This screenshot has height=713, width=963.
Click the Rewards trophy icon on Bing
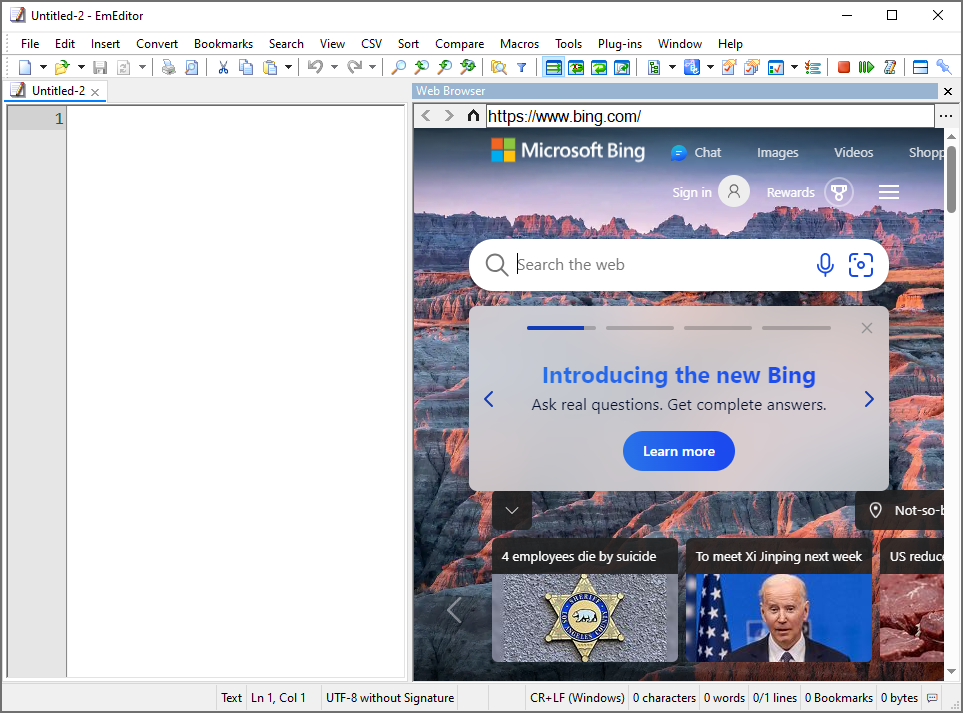pos(839,192)
